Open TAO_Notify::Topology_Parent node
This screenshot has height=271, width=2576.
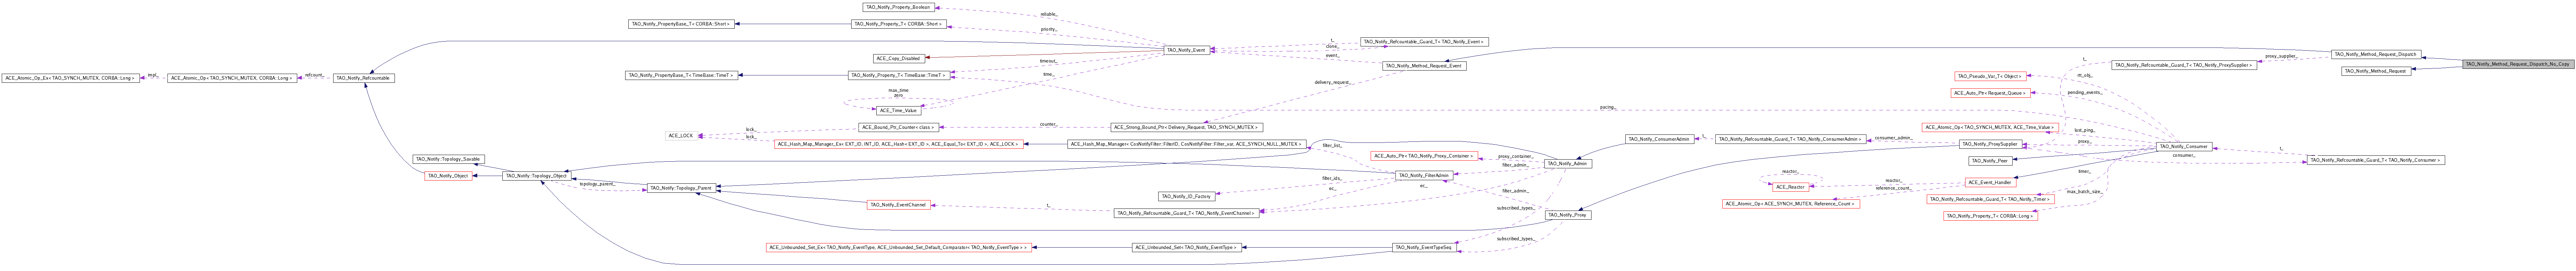coord(681,188)
